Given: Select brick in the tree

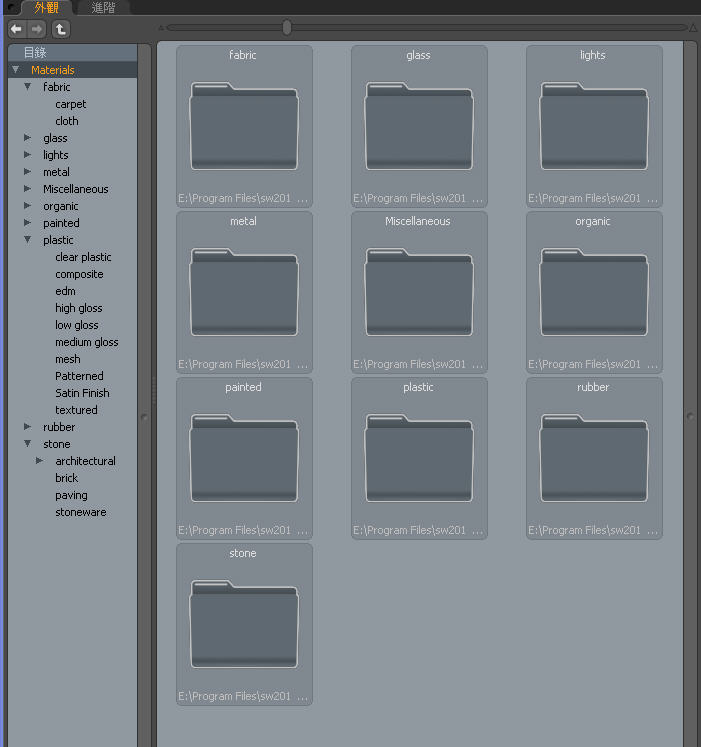Looking at the screenshot, I should pos(66,478).
